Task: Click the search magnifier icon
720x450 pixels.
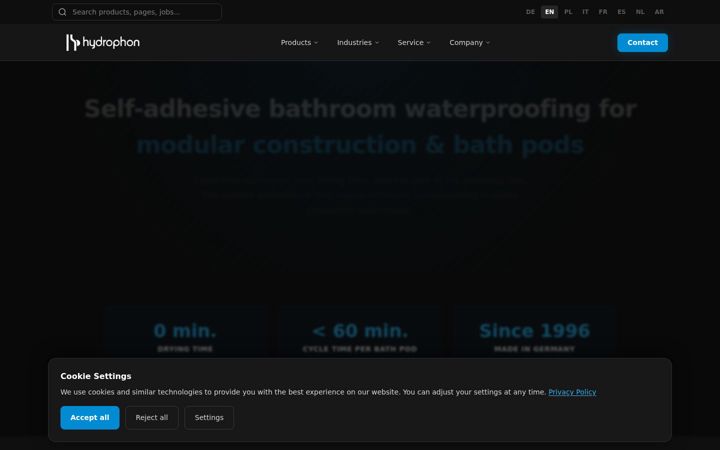Action: click(x=62, y=12)
